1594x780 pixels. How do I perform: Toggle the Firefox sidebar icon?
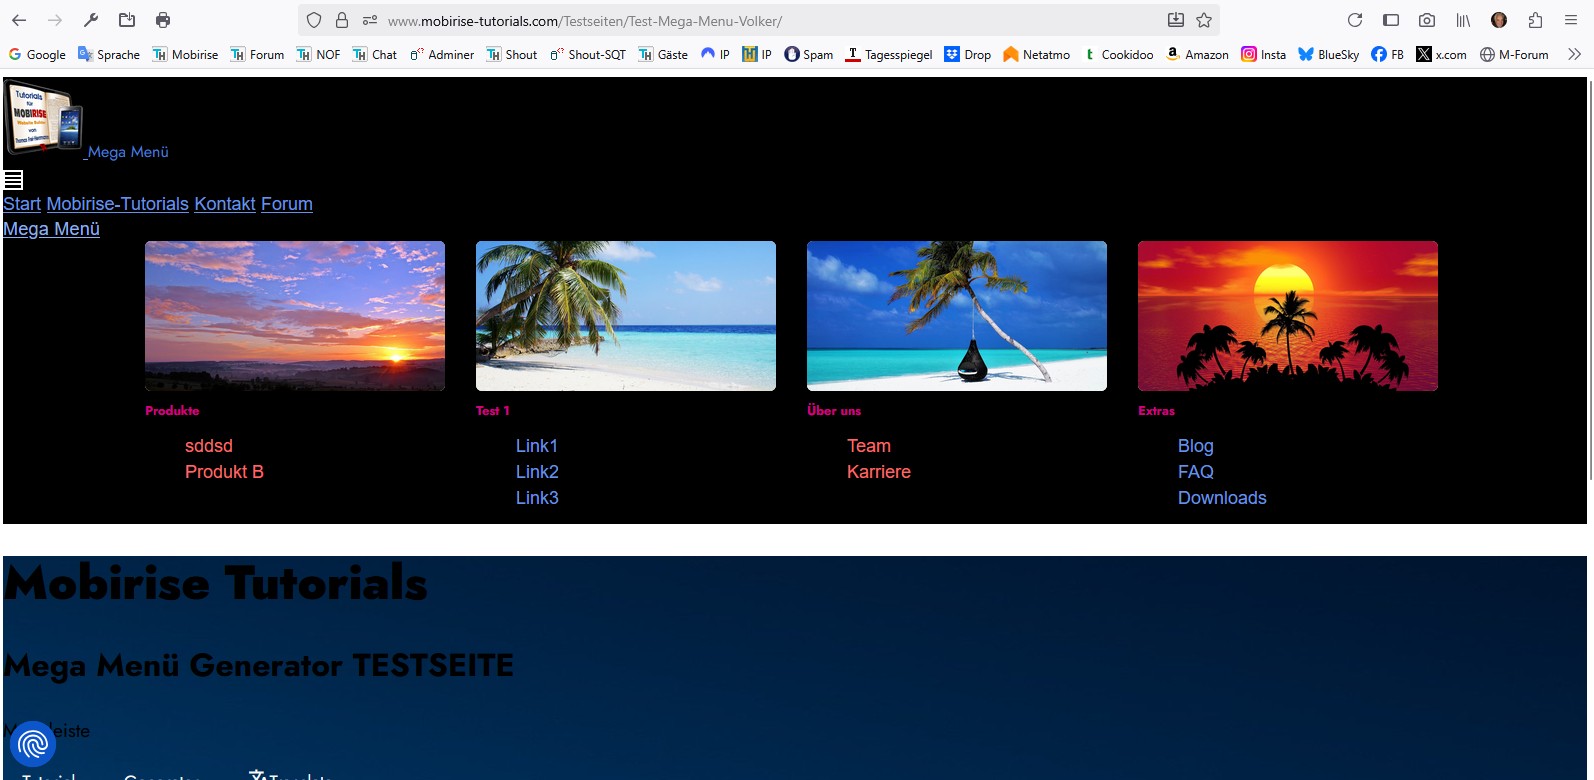click(1391, 20)
